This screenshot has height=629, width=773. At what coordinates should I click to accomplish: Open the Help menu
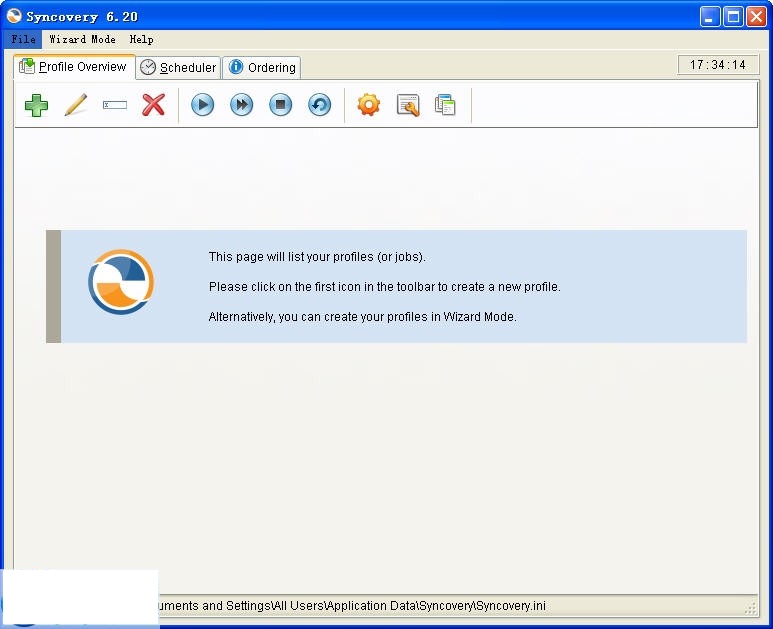tap(141, 39)
